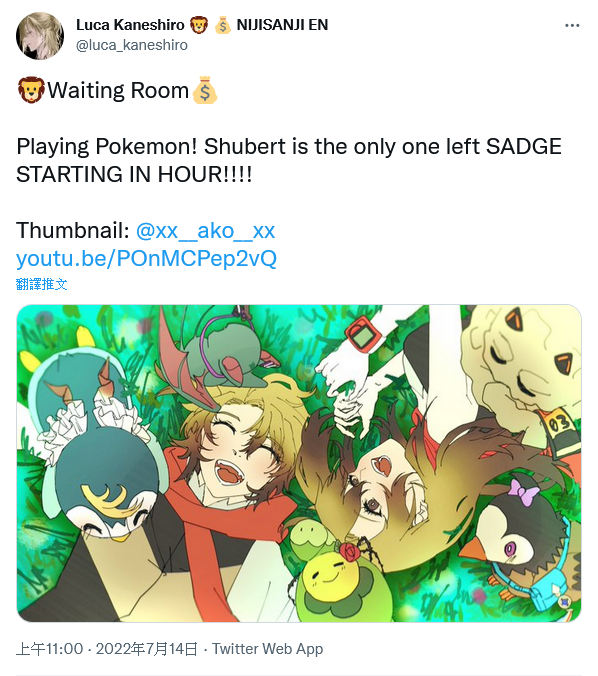
Task: Click the money bag emoji beside the display name
Action: pyautogui.click(x=222, y=25)
